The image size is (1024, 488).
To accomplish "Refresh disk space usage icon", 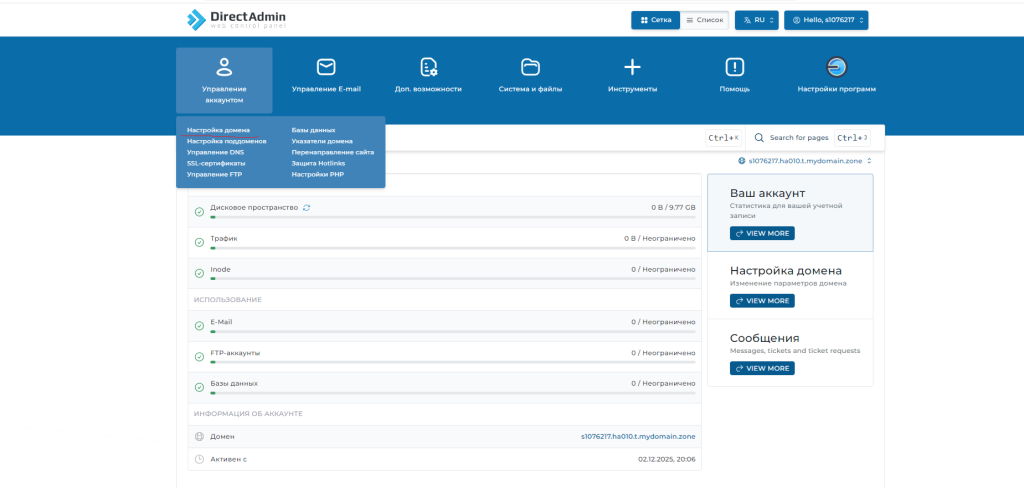I will [x=307, y=207].
